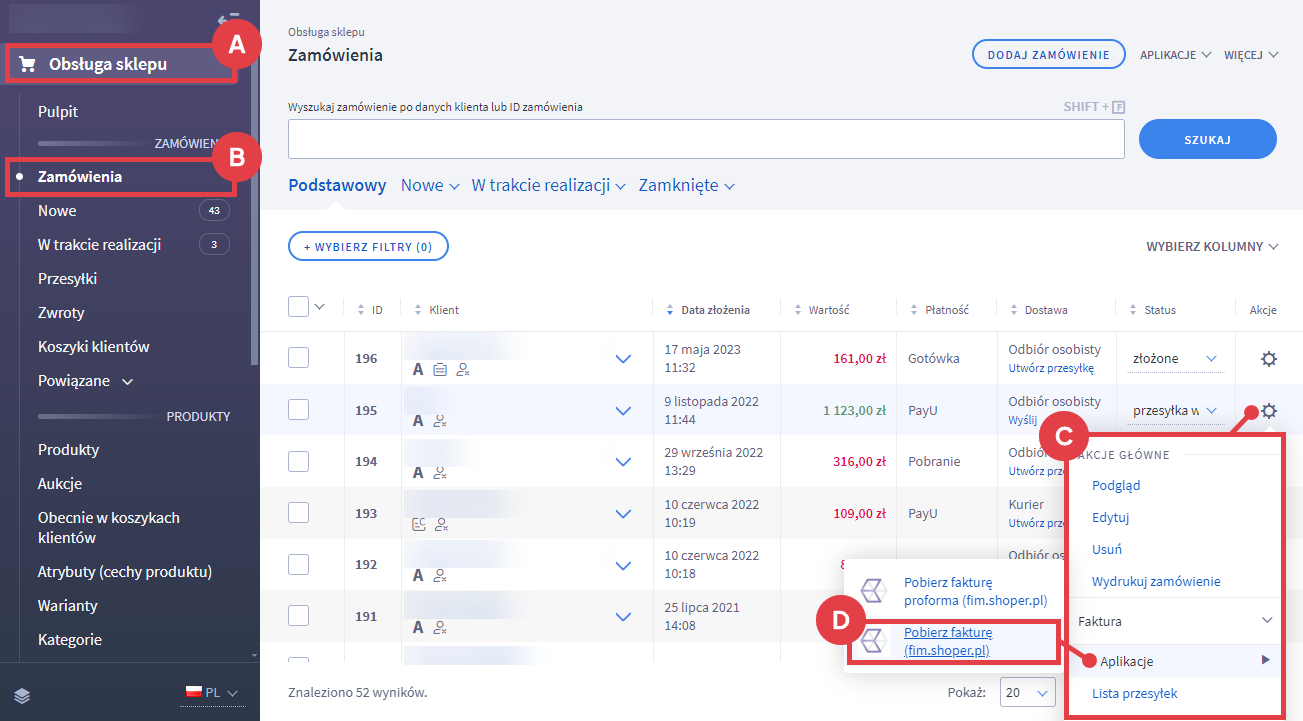Switch to the W trakcie realizacji tab
This screenshot has width=1303, height=721.
pos(548,186)
